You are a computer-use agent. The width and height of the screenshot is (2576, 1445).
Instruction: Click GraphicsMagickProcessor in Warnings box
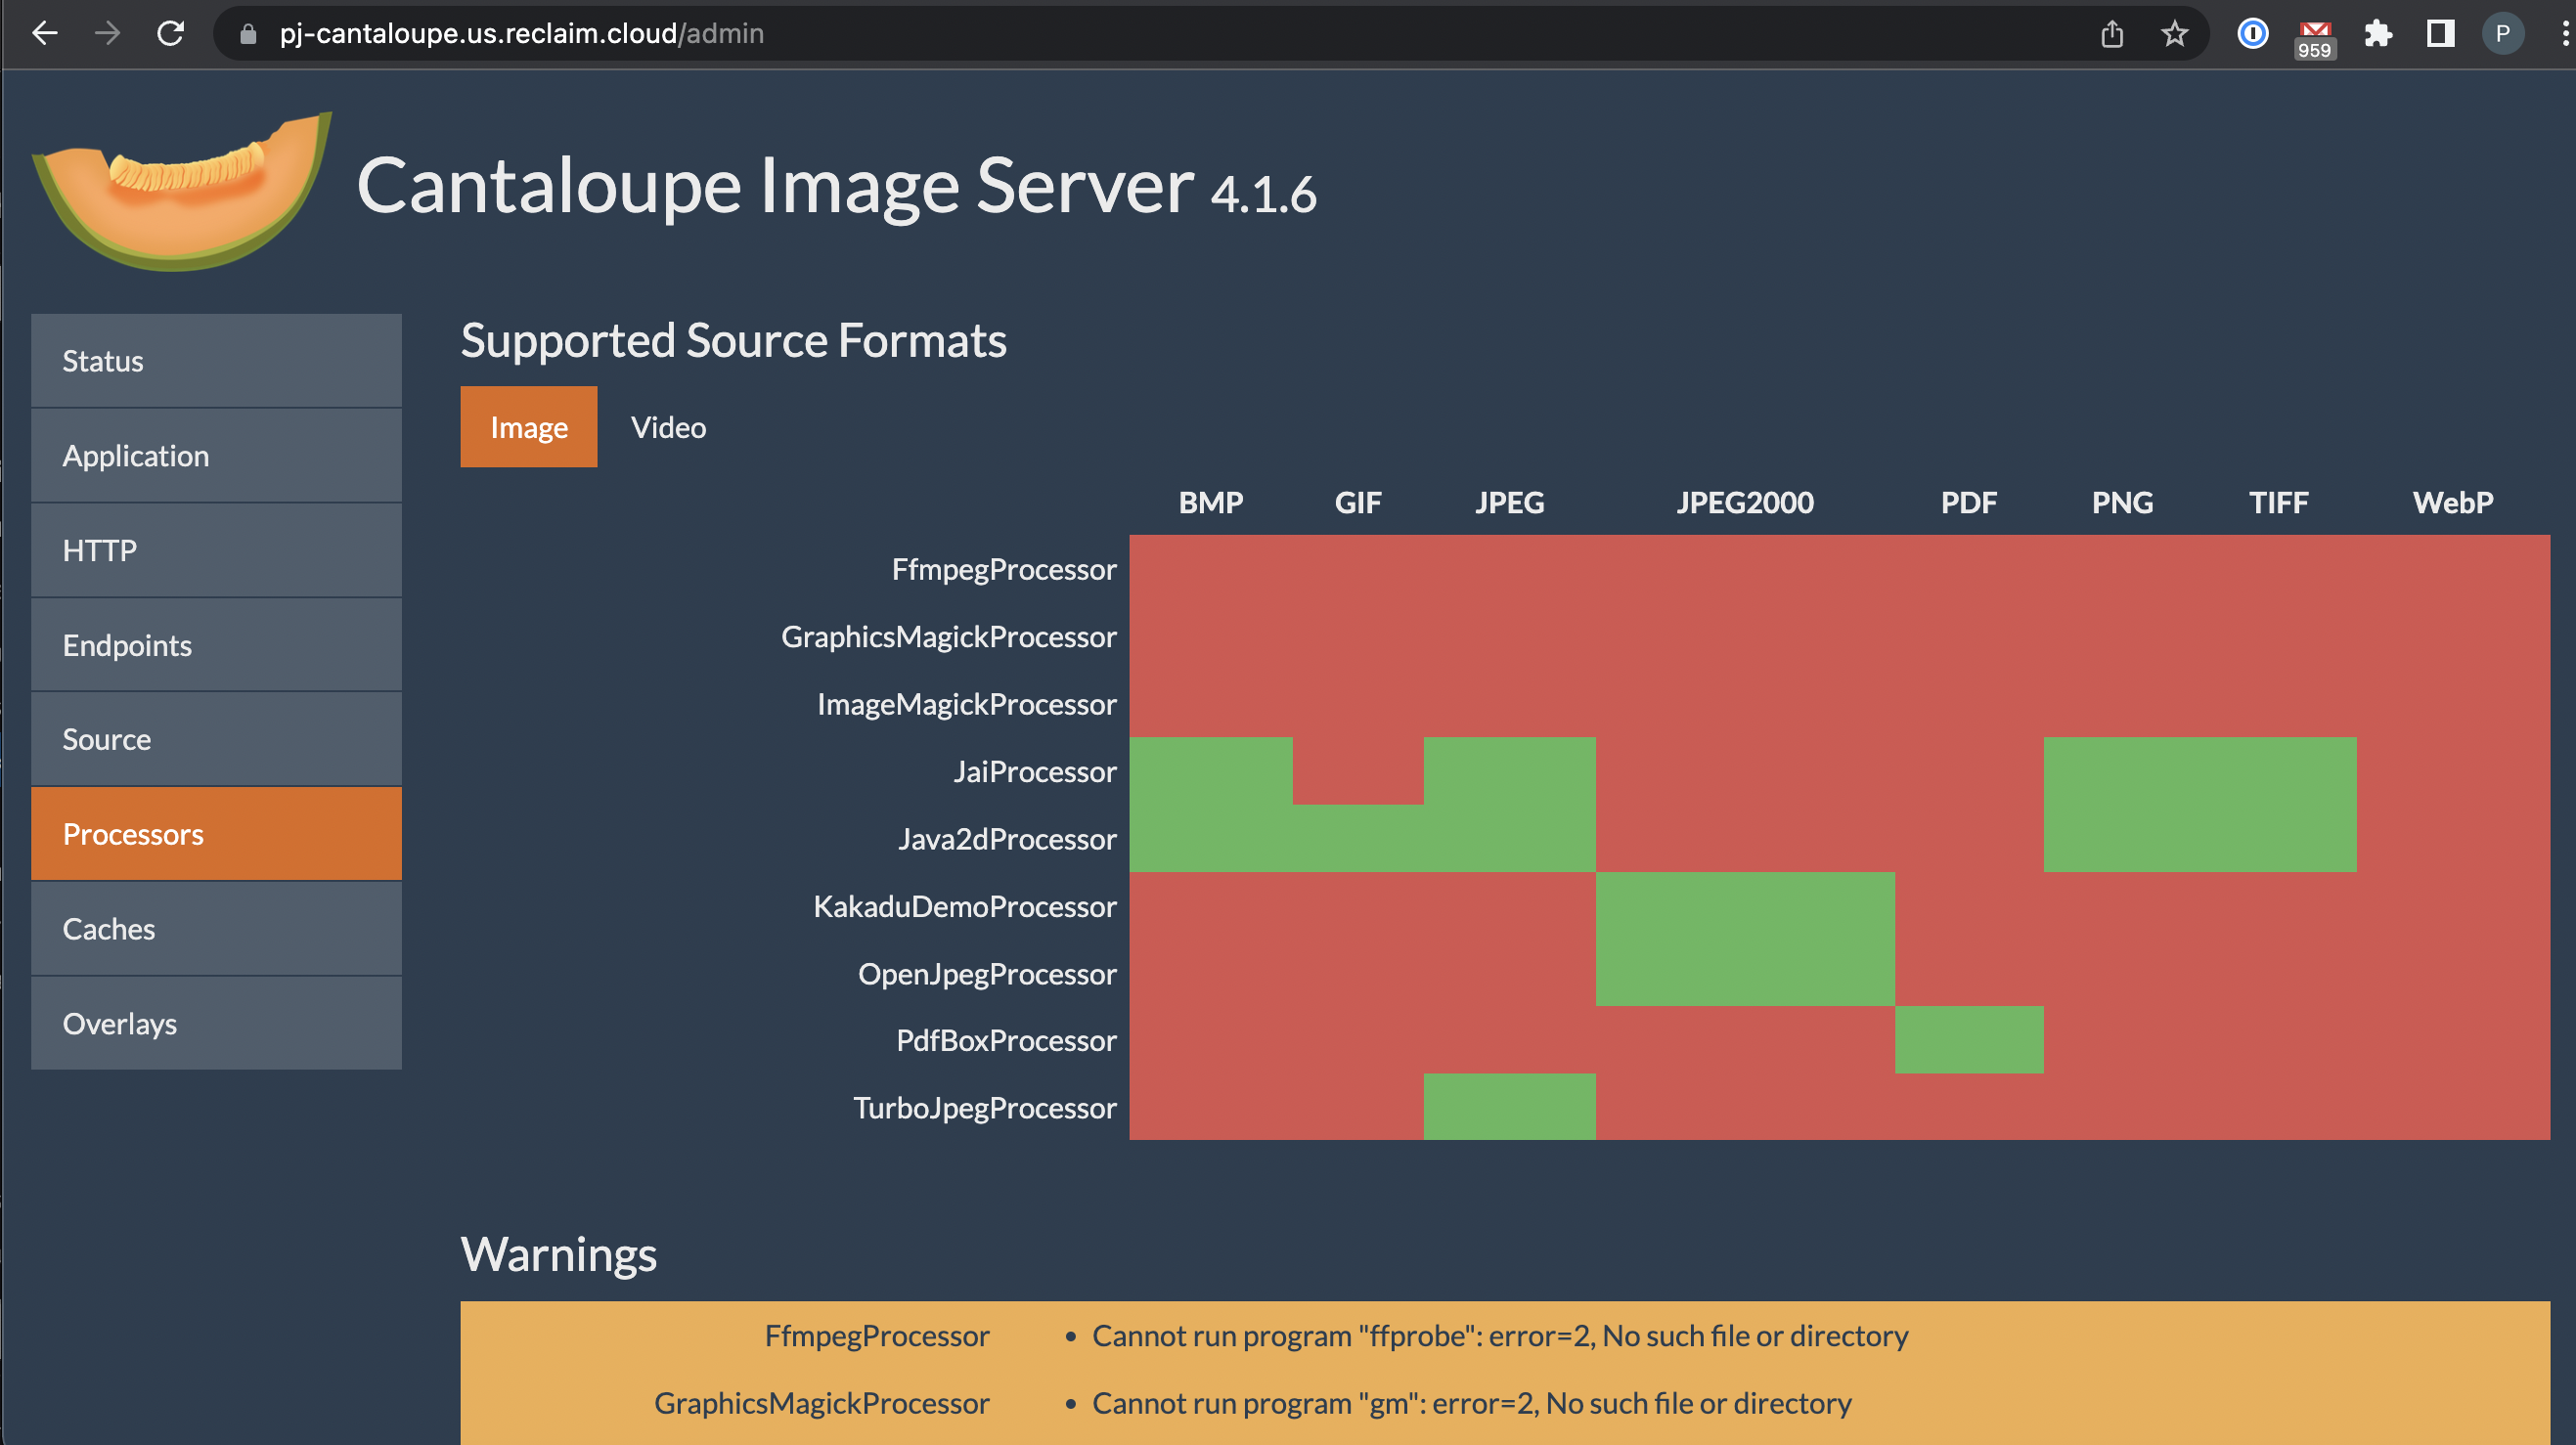pyautogui.click(x=821, y=1403)
